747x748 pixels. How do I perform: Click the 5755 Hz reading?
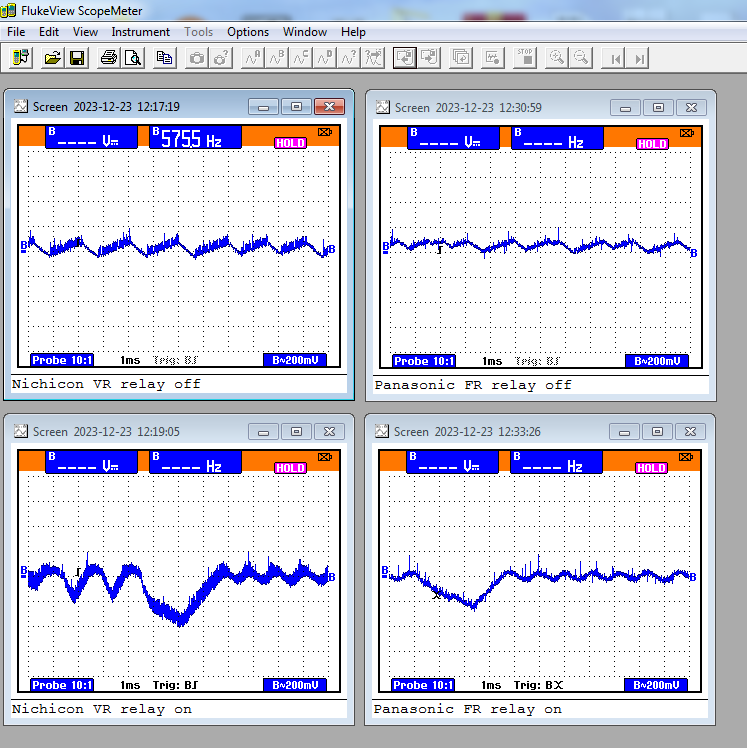click(x=195, y=138)
